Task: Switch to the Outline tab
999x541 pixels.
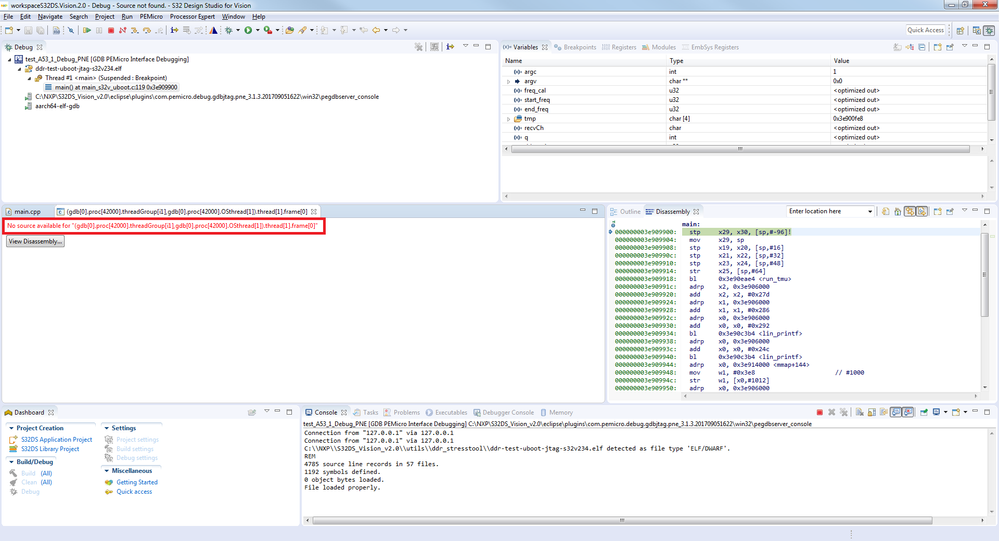Action: 626,212
